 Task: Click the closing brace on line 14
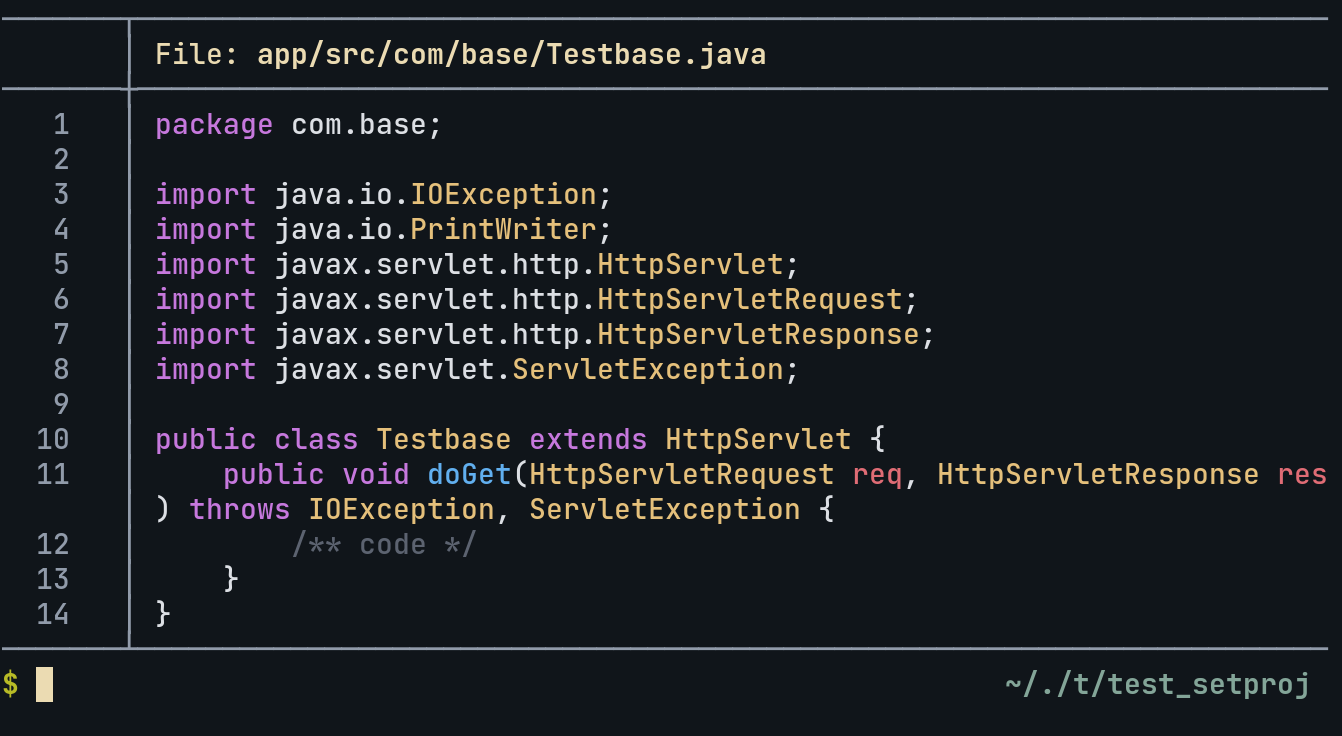click(x=163, y=614)
